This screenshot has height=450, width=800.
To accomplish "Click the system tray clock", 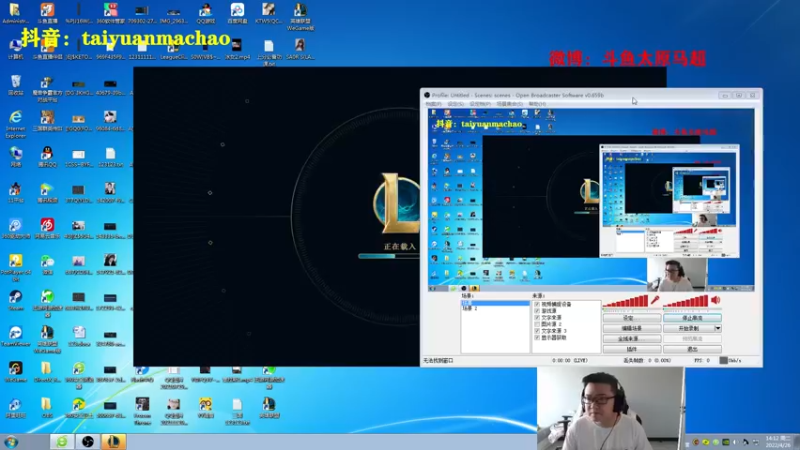I will [x=778, y=442].
